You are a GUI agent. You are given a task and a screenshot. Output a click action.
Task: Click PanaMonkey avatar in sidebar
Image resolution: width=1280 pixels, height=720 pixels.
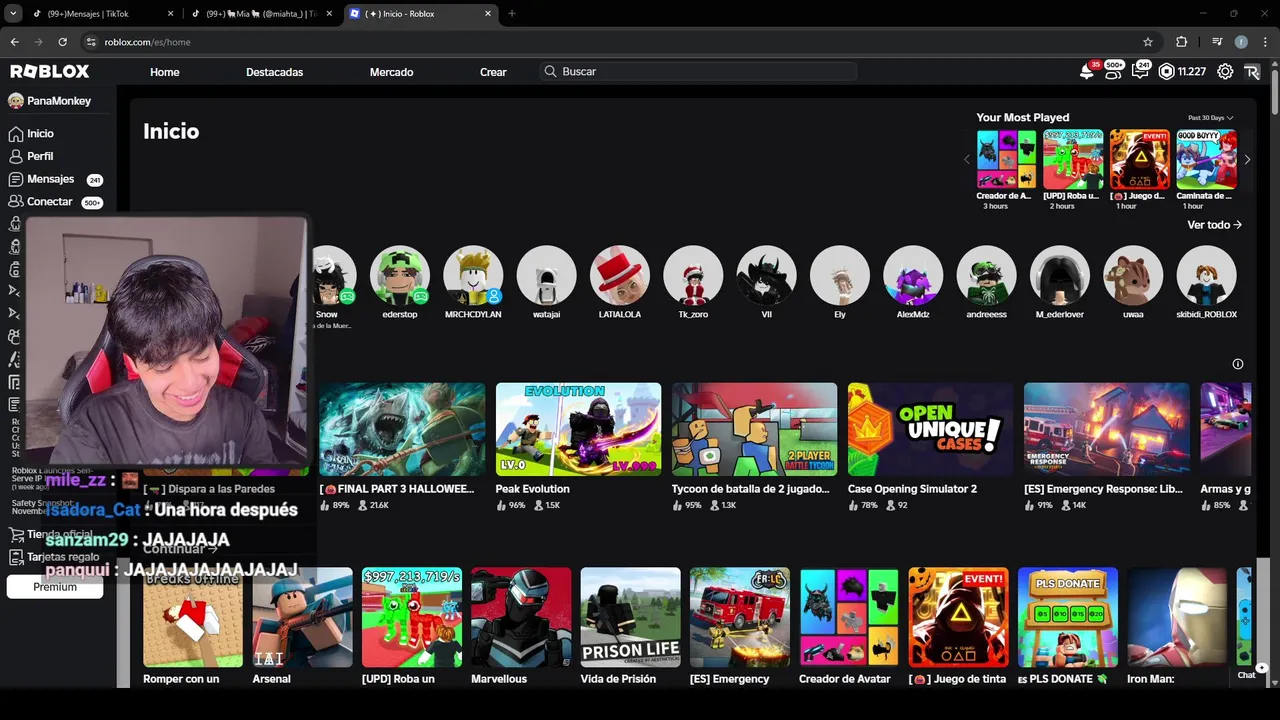(15, 101)
